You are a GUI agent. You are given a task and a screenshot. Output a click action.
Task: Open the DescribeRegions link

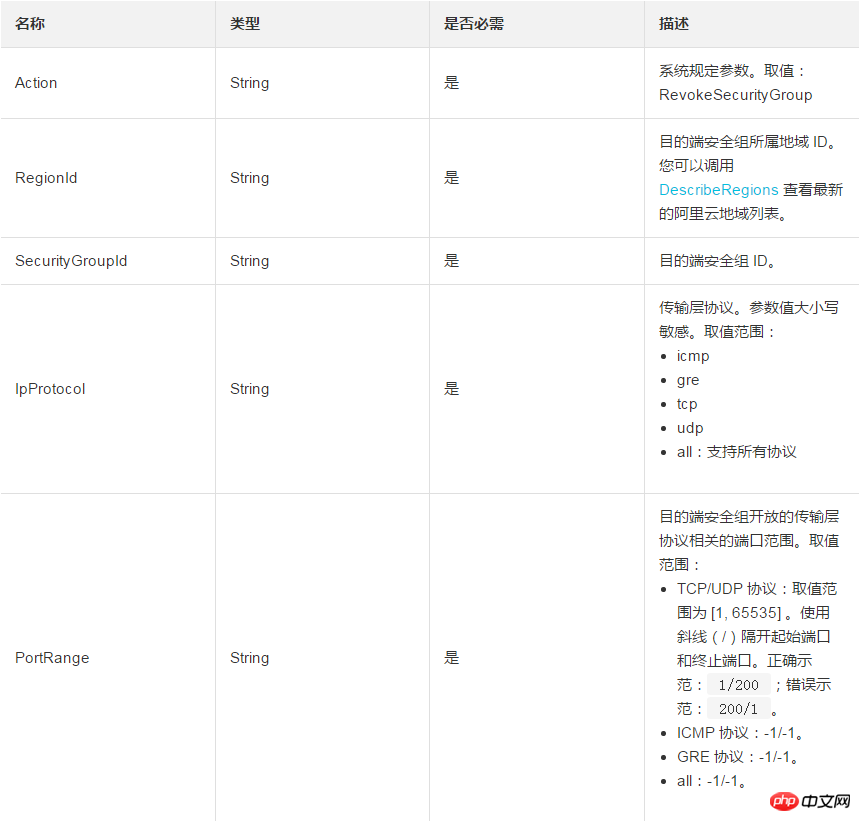pos(718,190)
